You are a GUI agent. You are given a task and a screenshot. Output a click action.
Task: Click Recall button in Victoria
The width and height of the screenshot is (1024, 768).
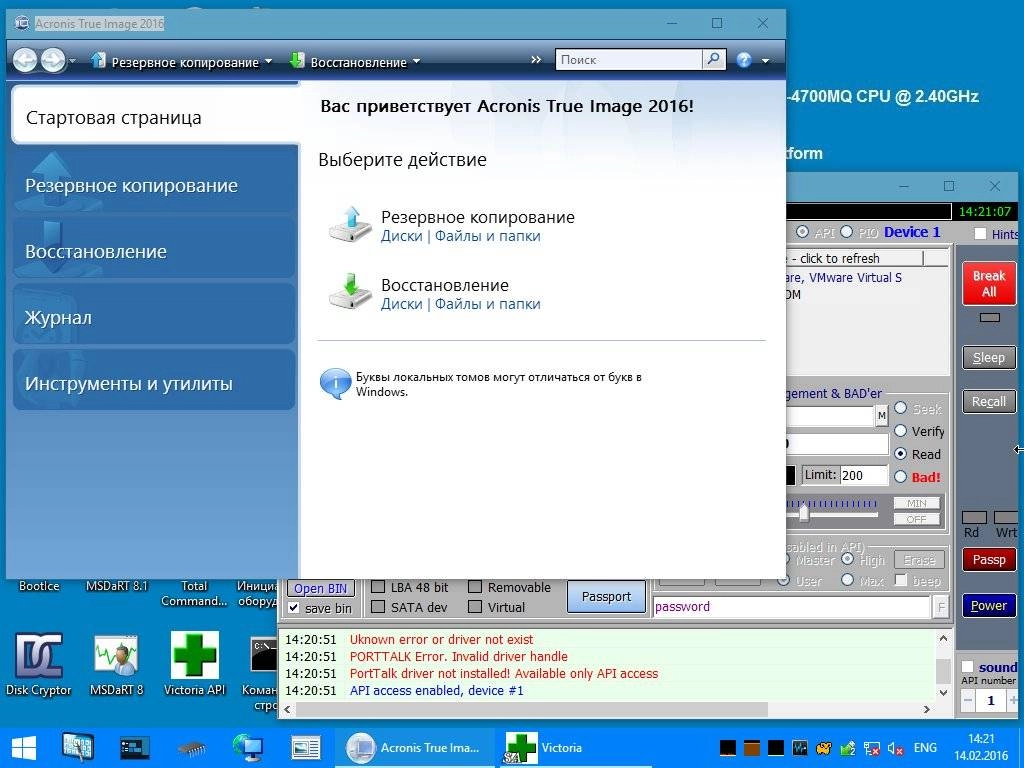coord(989,402)
